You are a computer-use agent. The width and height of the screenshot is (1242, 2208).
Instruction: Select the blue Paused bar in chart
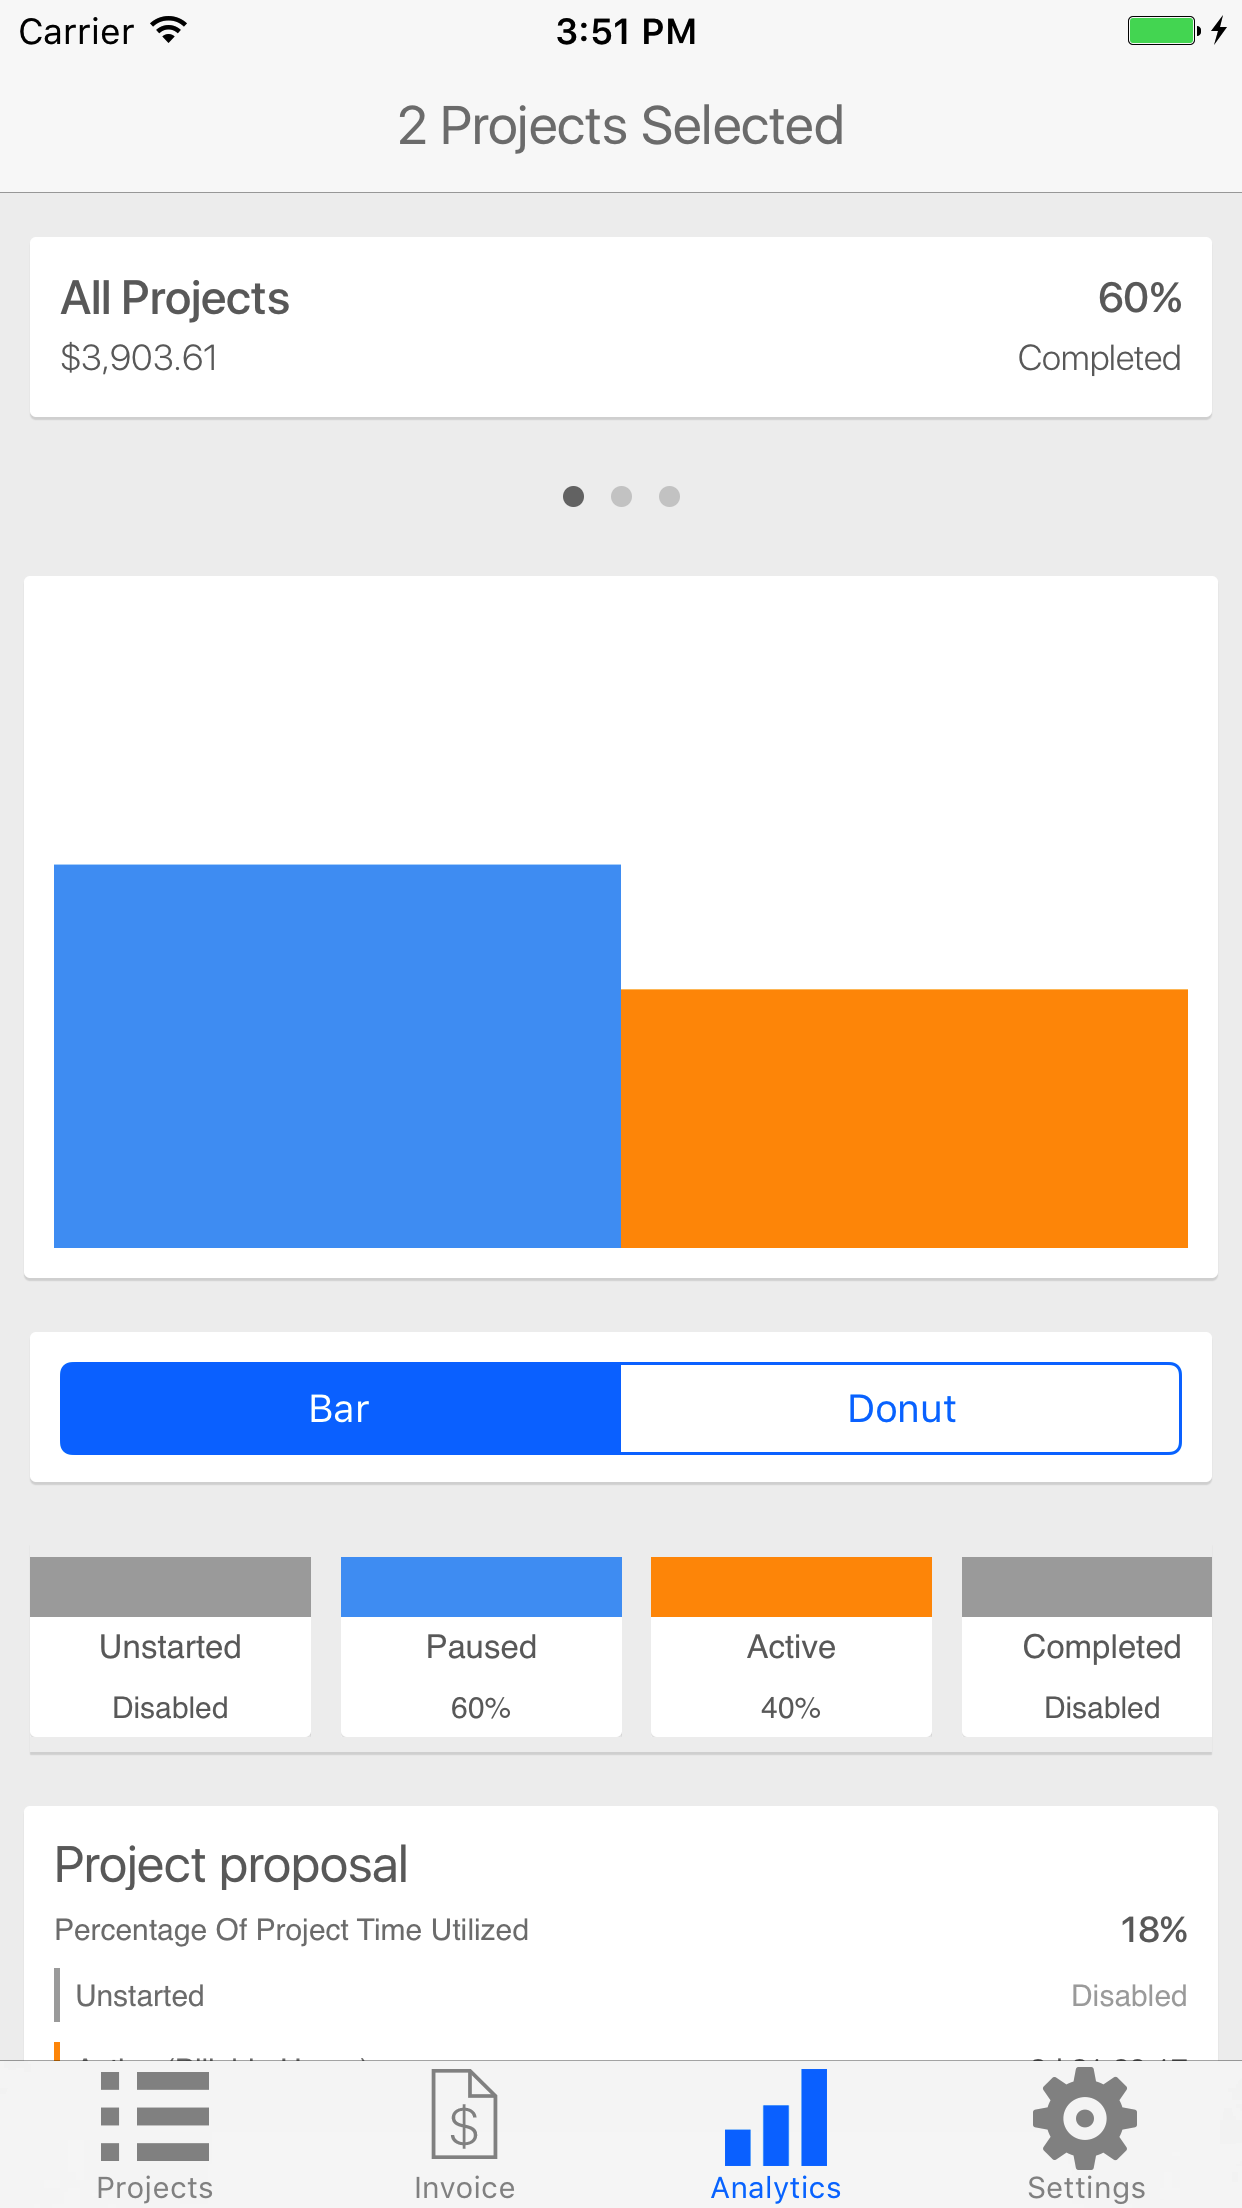pos(337,1056)
